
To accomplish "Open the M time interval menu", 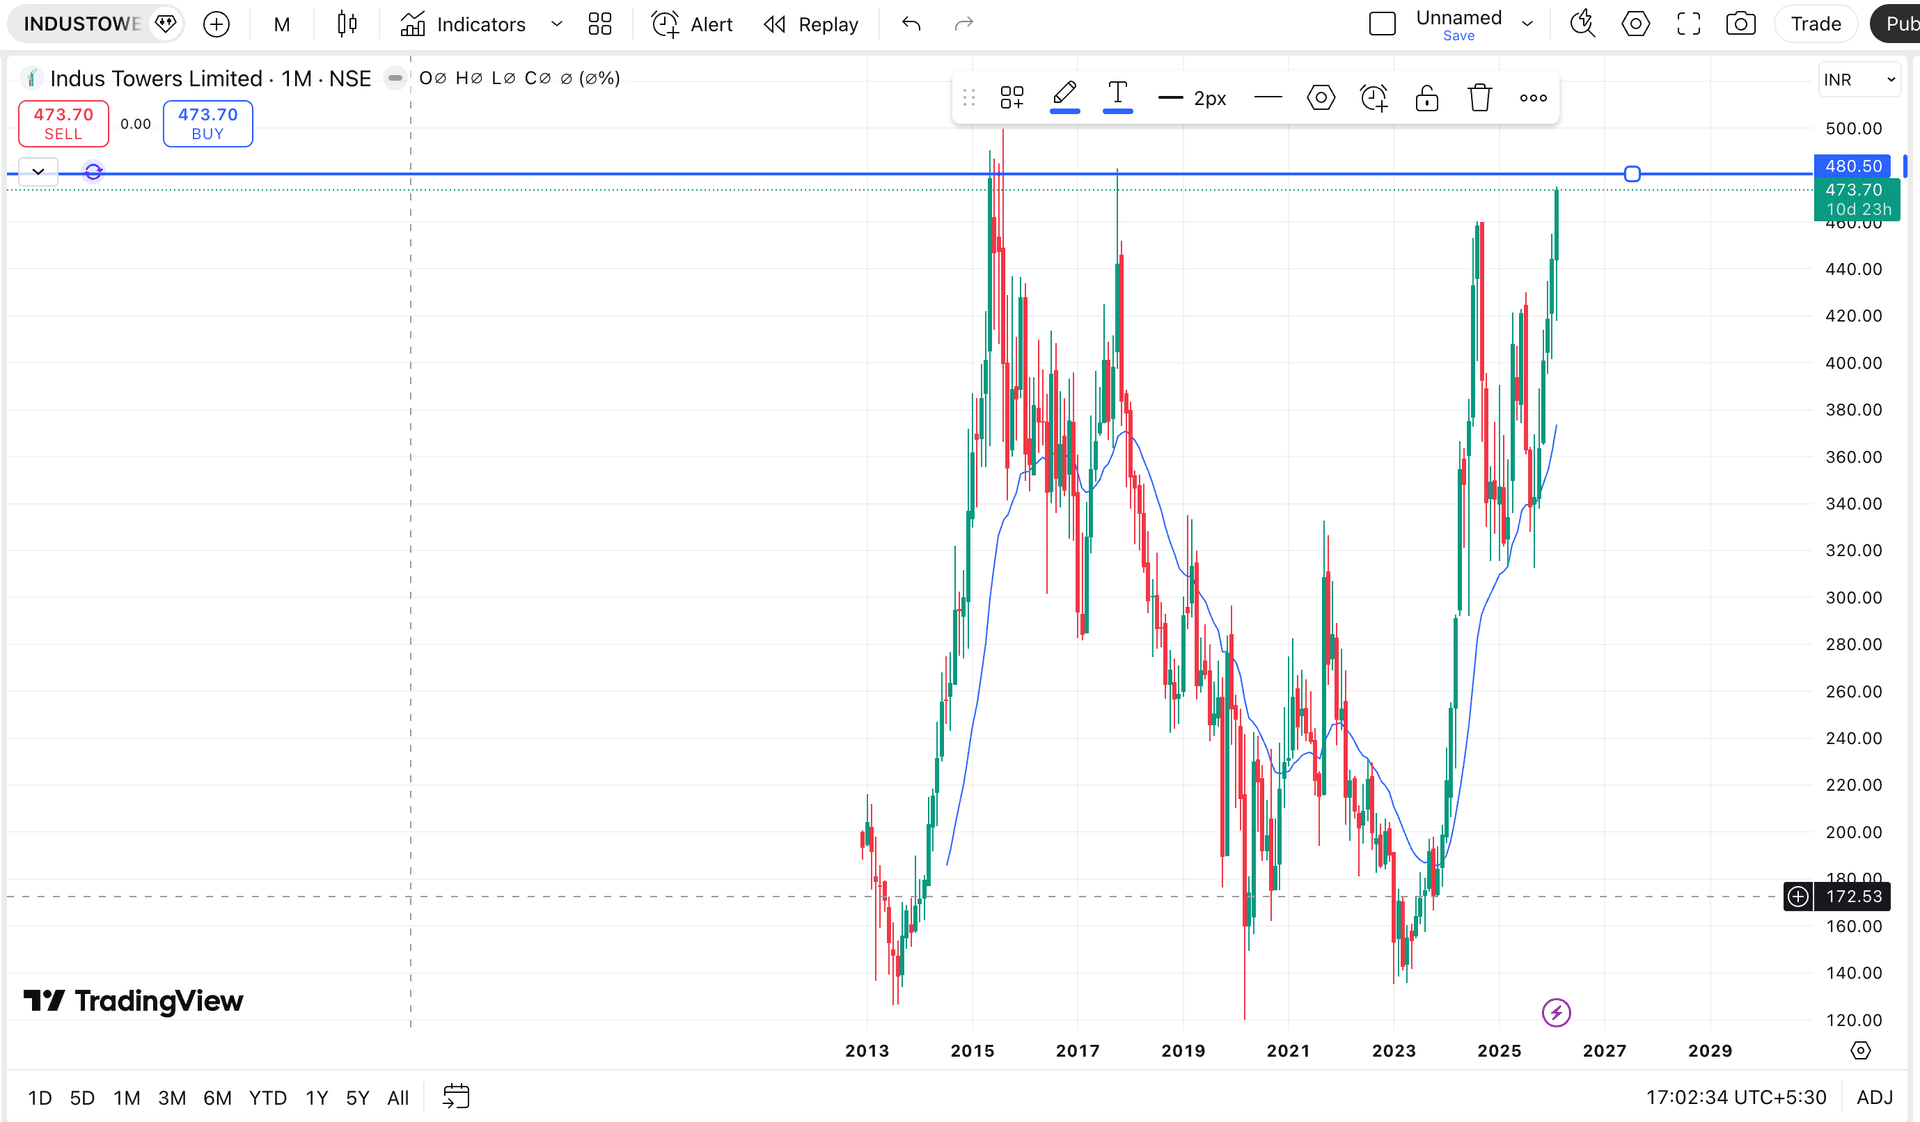I will click(282, 24).
